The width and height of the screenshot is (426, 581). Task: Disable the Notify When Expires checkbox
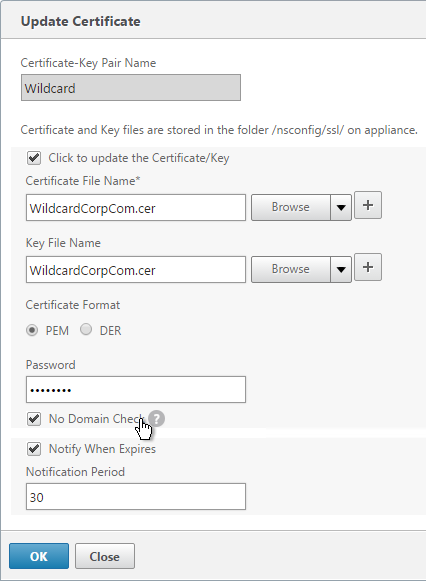[34, 449]
